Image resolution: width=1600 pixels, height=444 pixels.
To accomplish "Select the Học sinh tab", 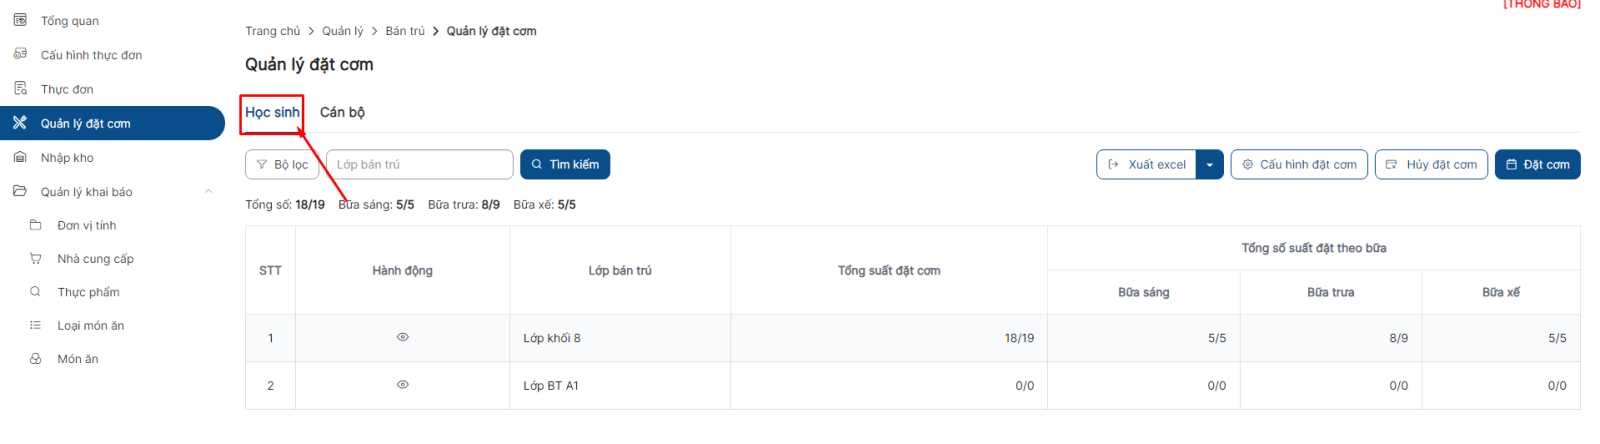I will [272, 112].
